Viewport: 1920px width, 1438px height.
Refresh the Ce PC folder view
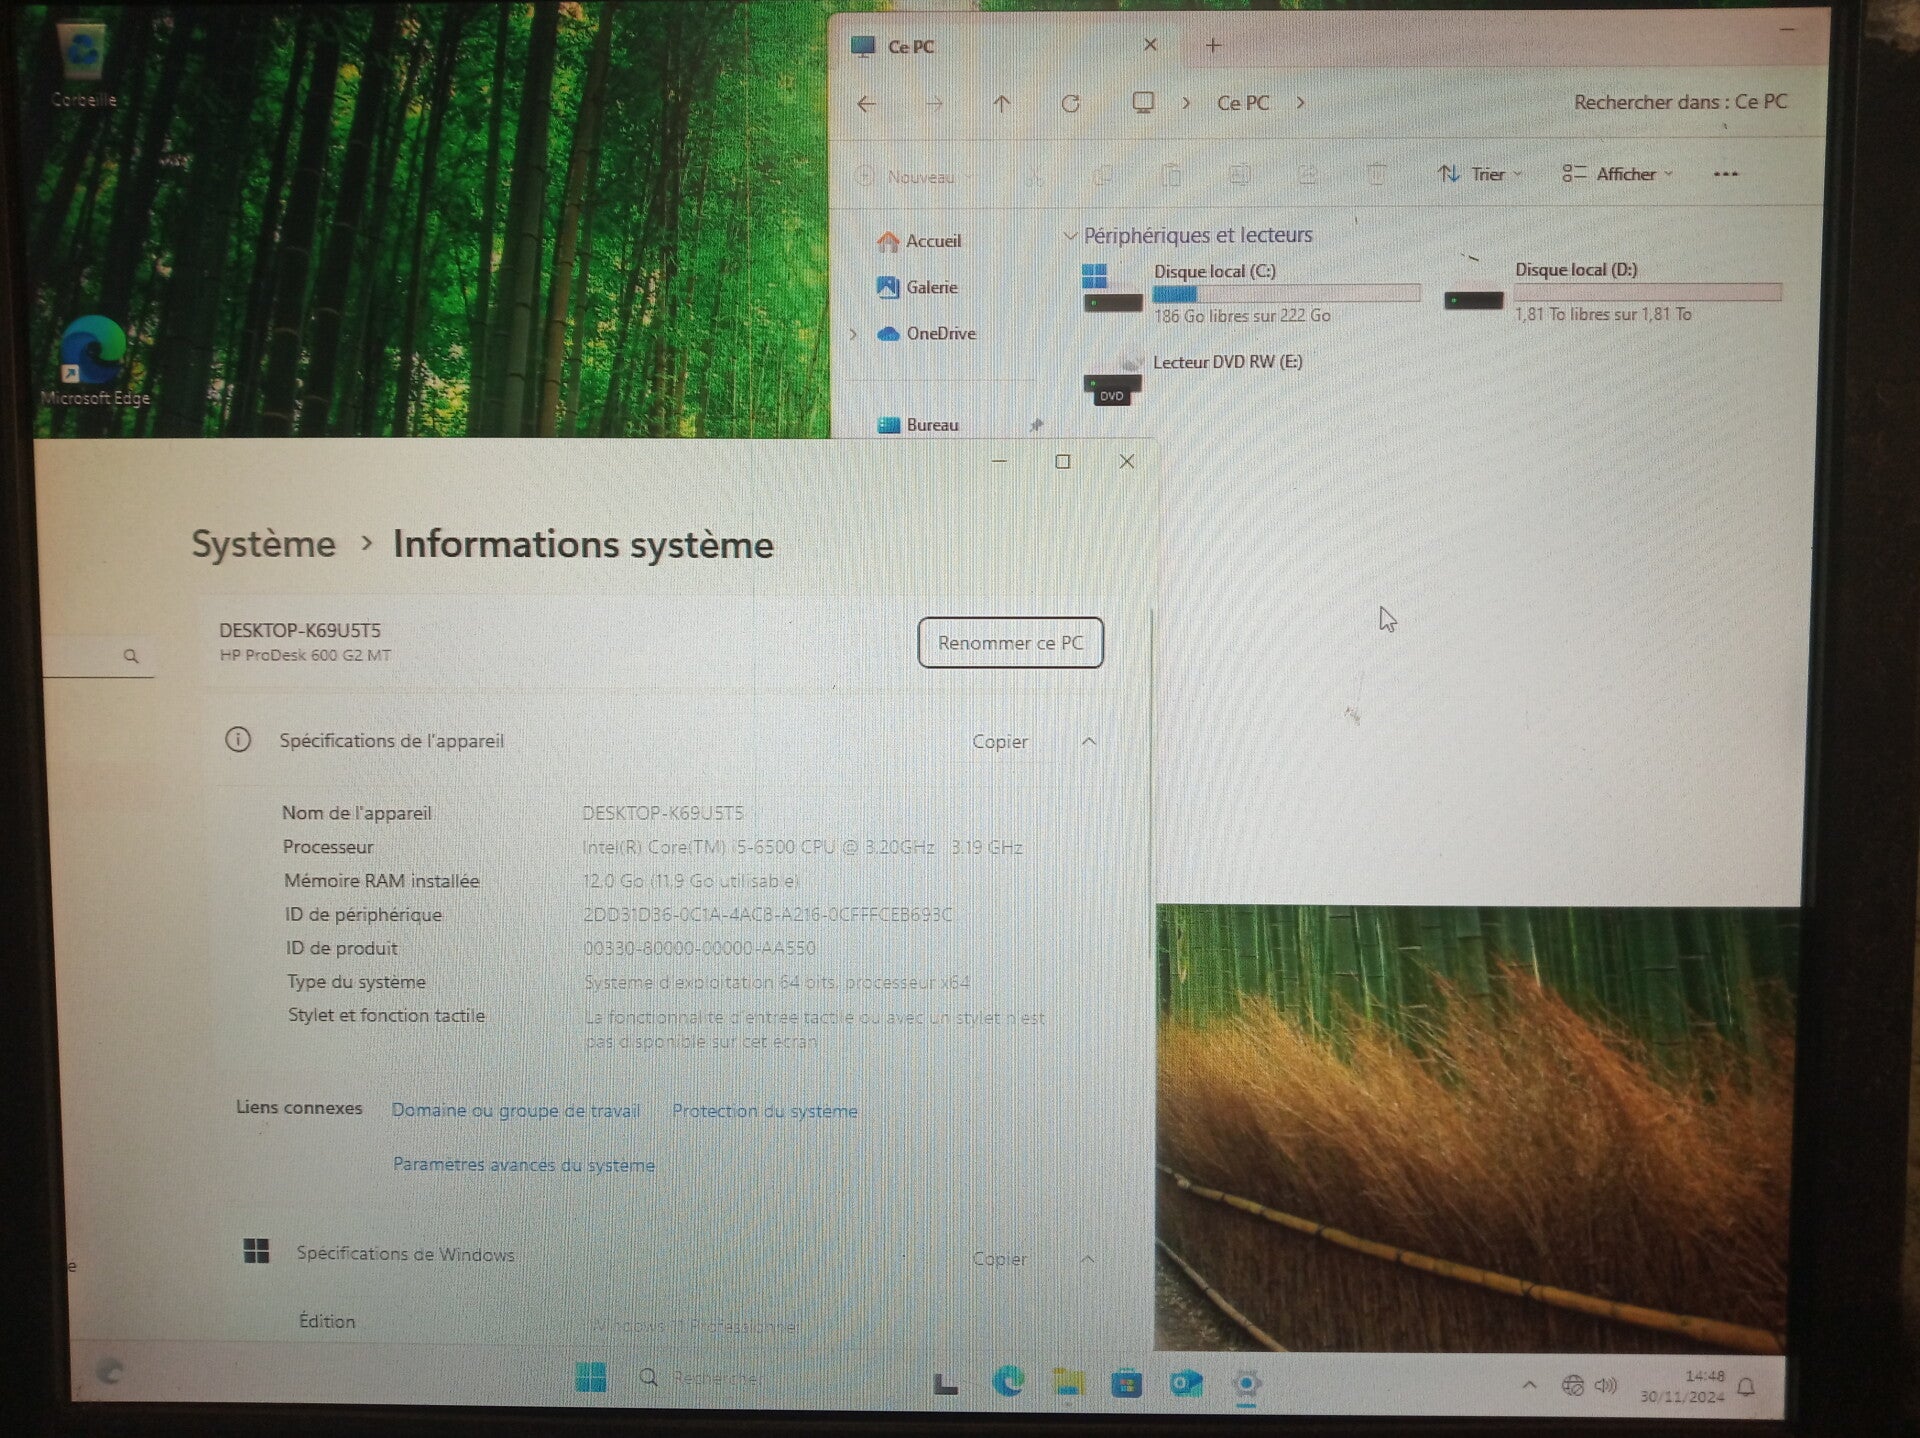click(1070, 103)
